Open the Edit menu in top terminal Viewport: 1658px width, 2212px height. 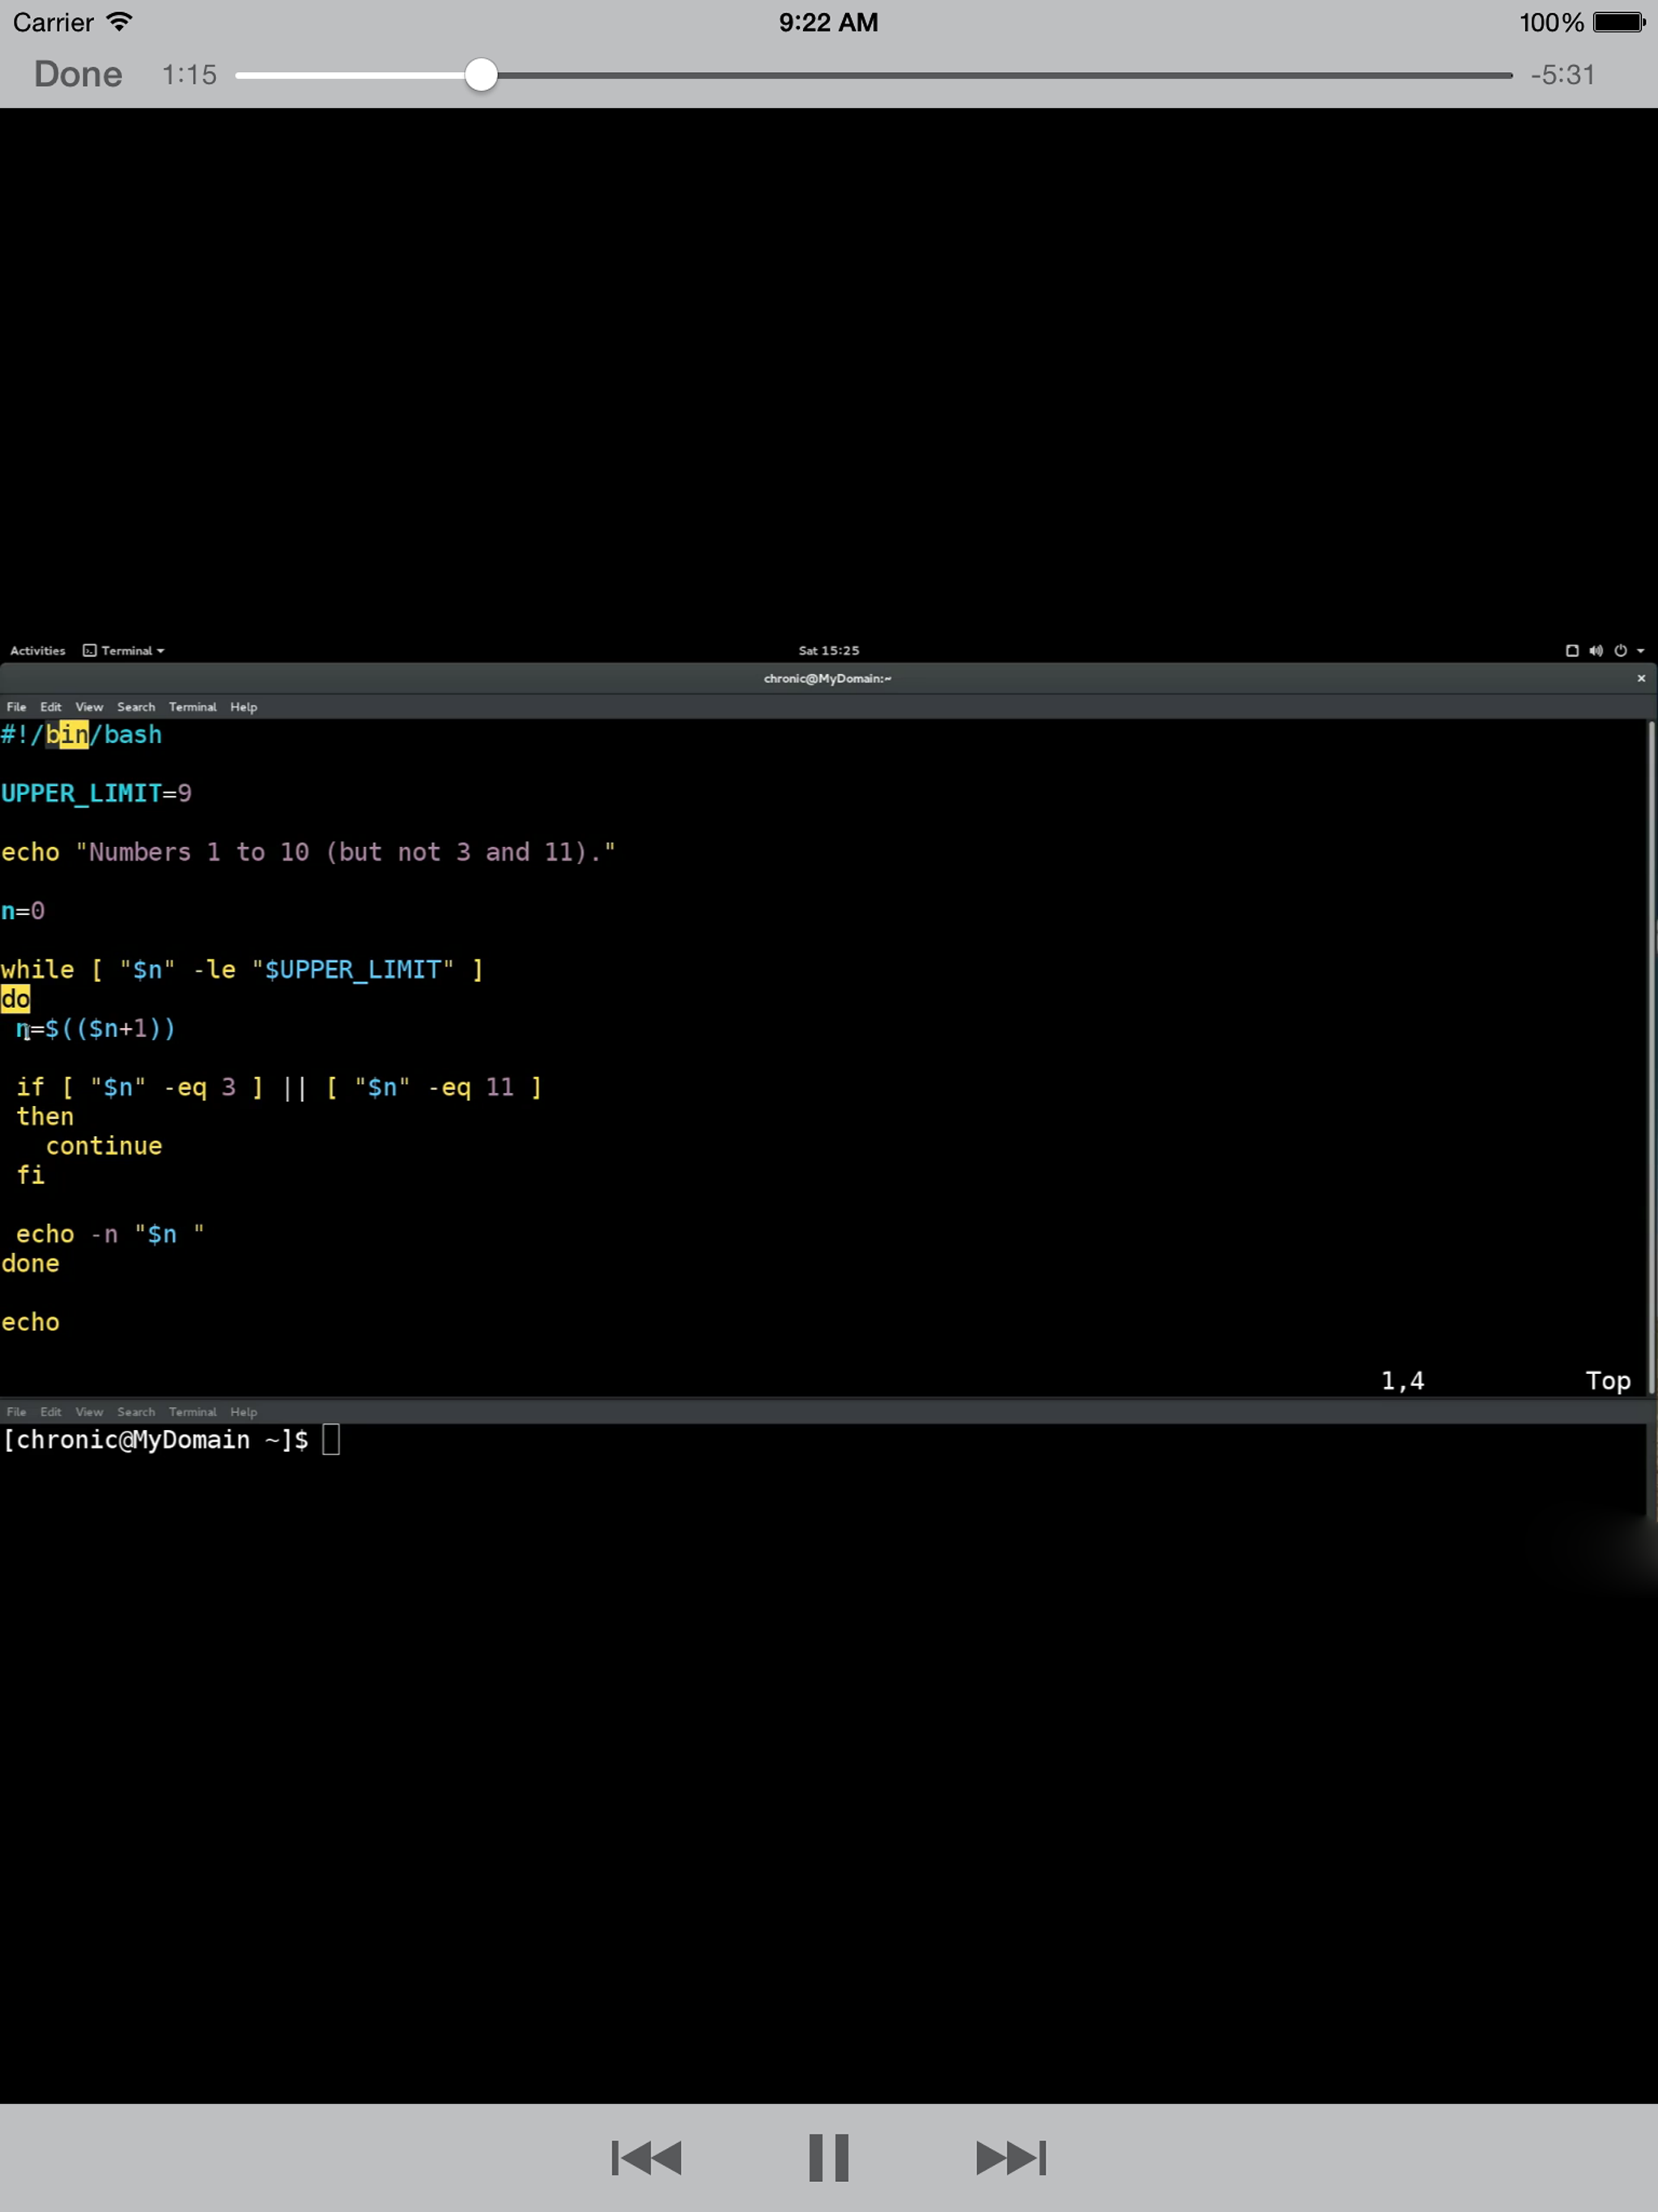pos(51,707)
